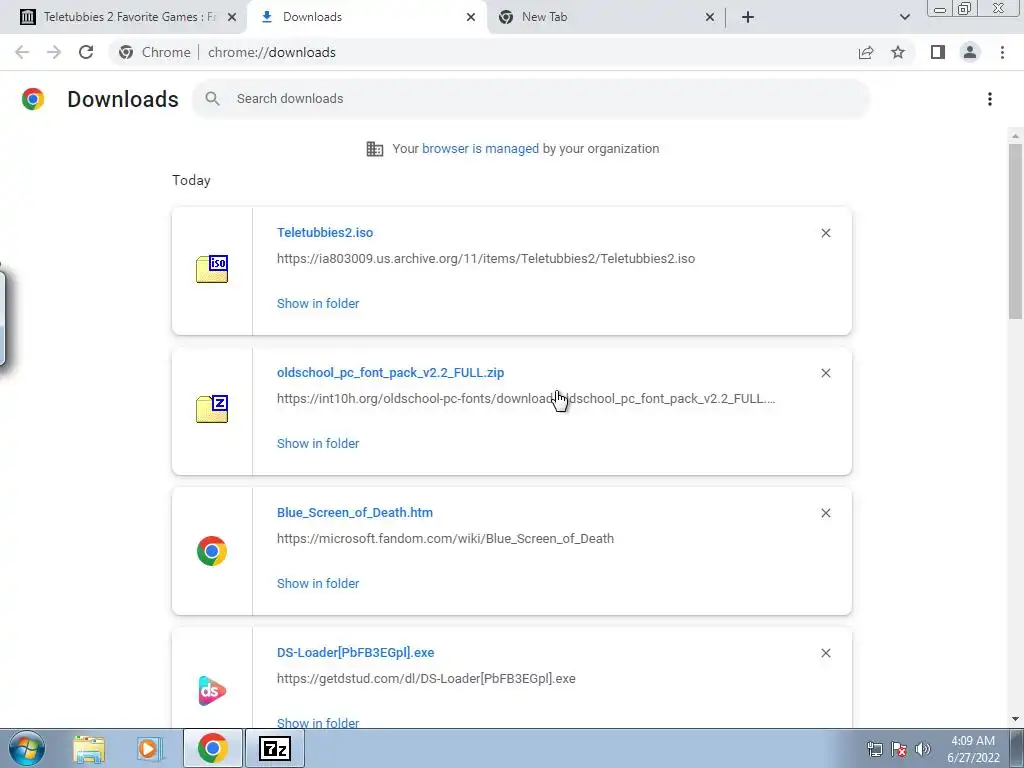Select the Downloads tab

366,17
